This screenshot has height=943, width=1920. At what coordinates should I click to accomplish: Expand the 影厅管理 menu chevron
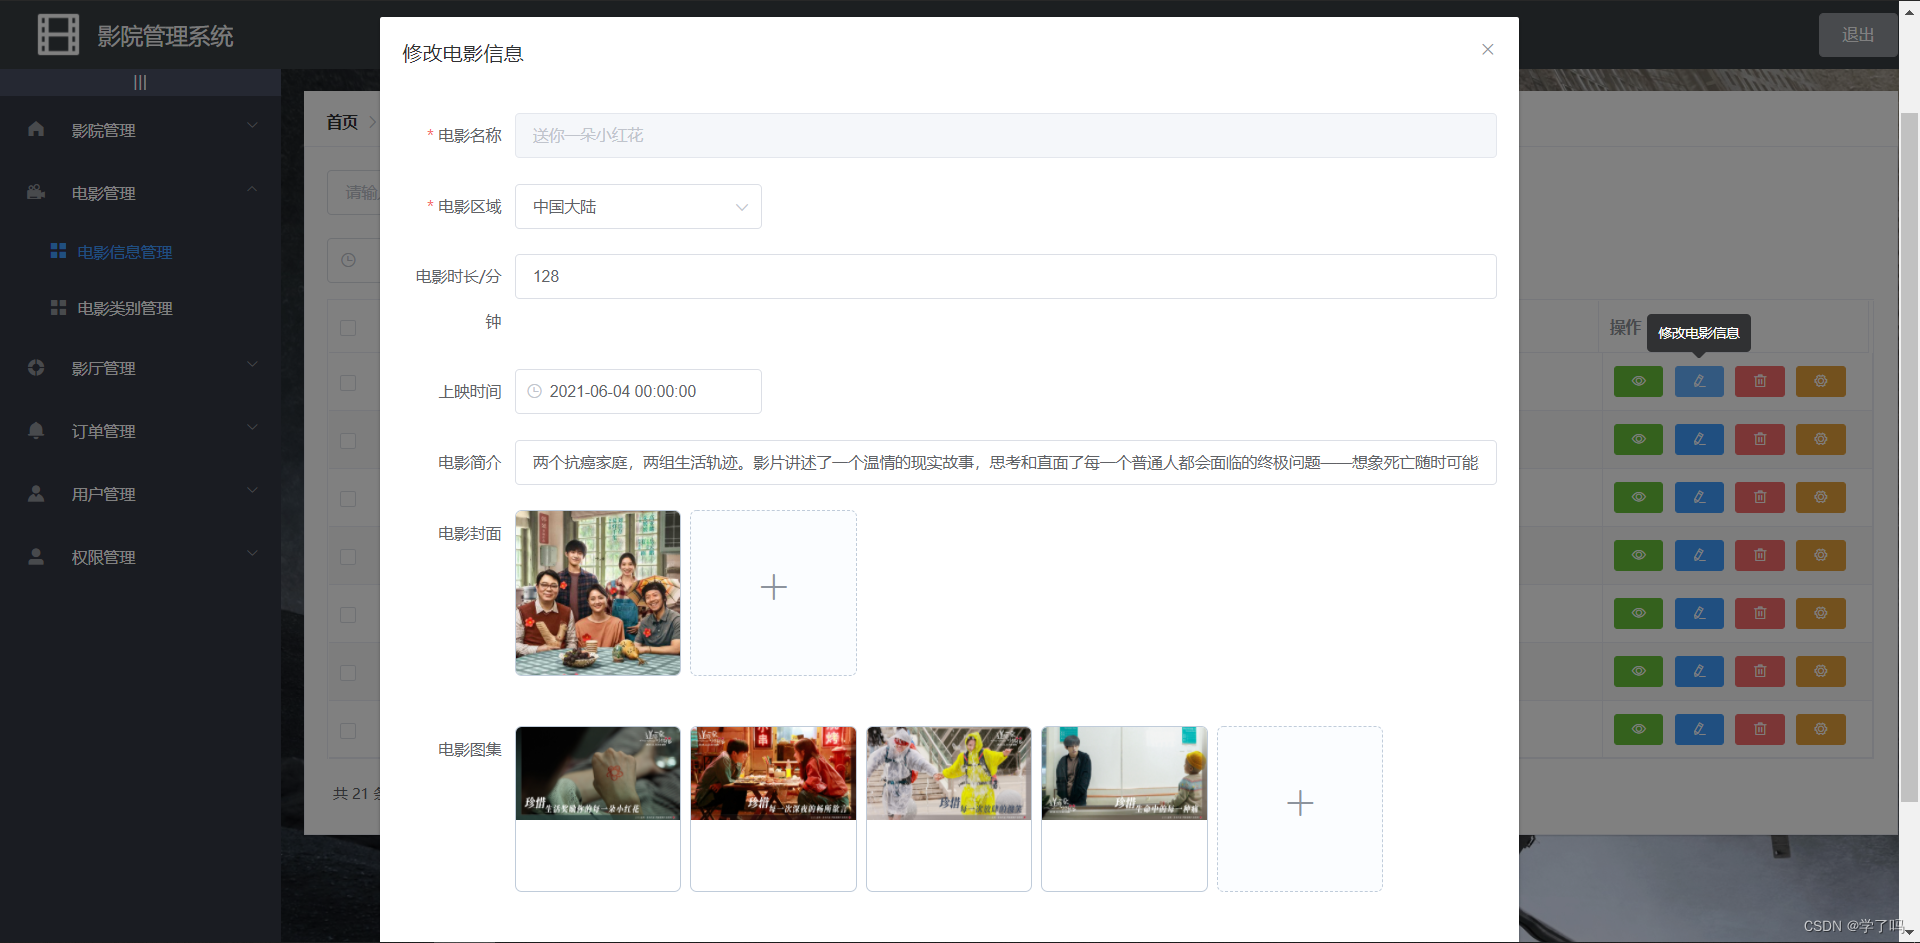(x=252, y=364)
